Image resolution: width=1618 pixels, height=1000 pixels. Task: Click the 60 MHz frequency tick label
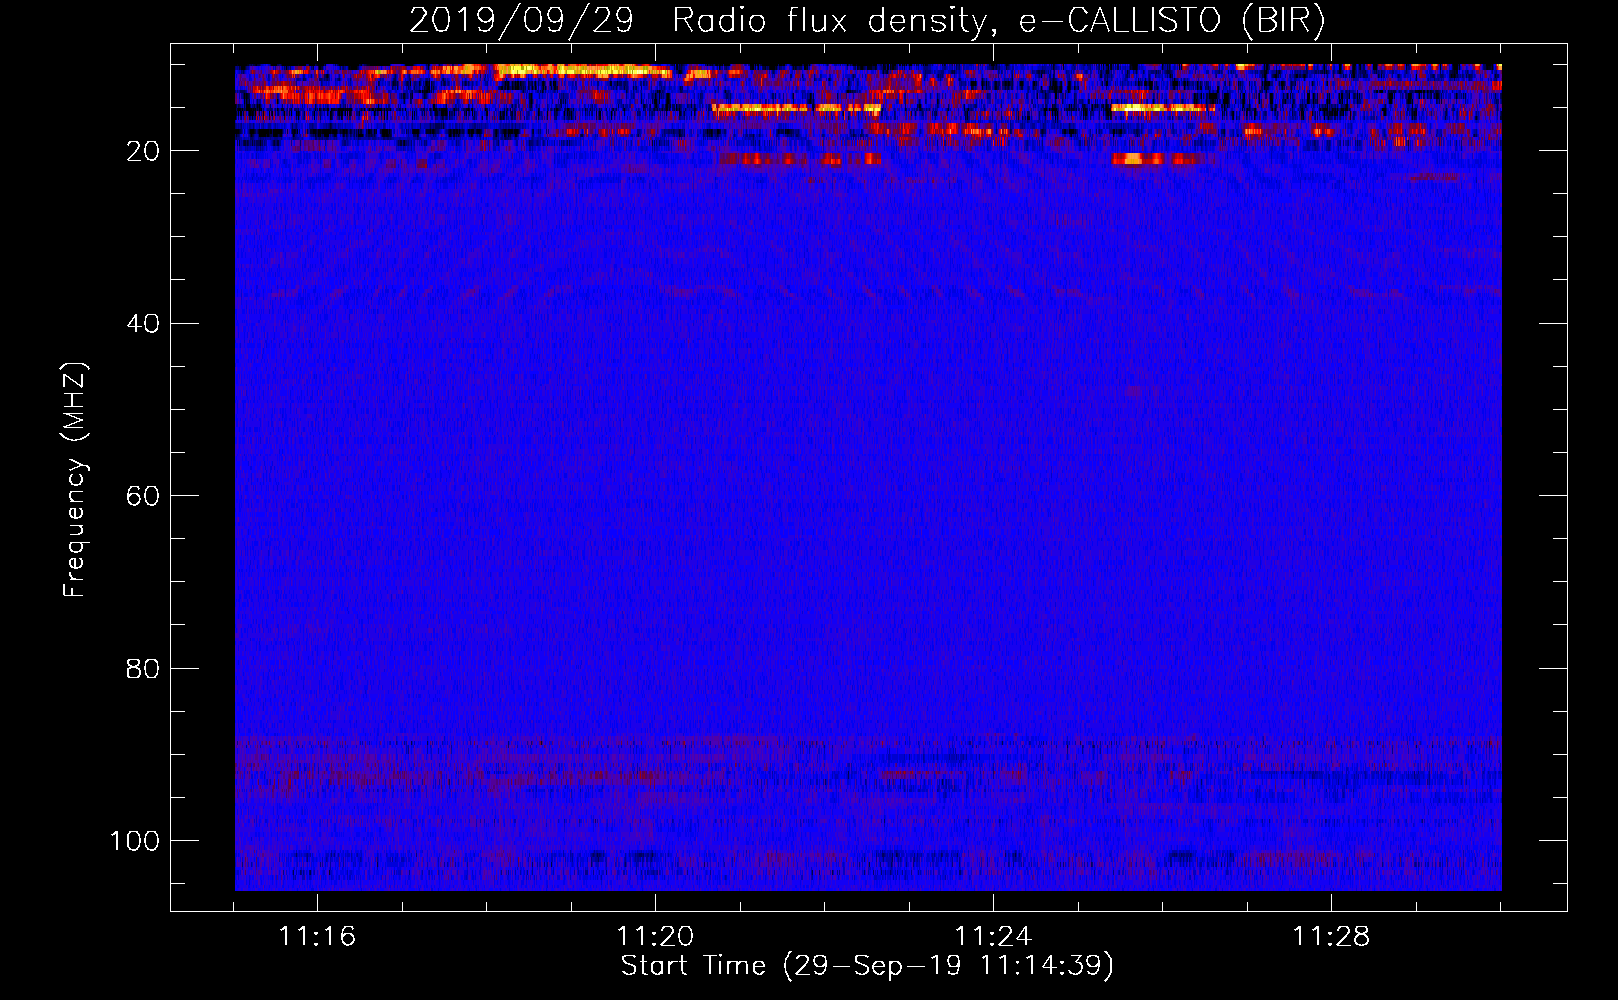click(143, 496)
